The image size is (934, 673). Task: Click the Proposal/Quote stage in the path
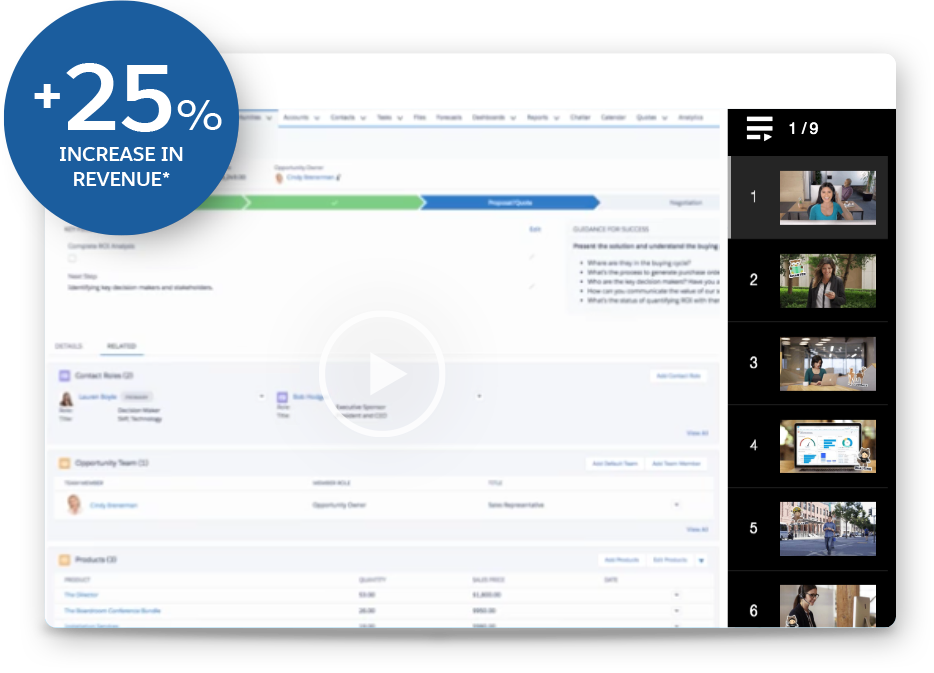click(x=510, y=203)
